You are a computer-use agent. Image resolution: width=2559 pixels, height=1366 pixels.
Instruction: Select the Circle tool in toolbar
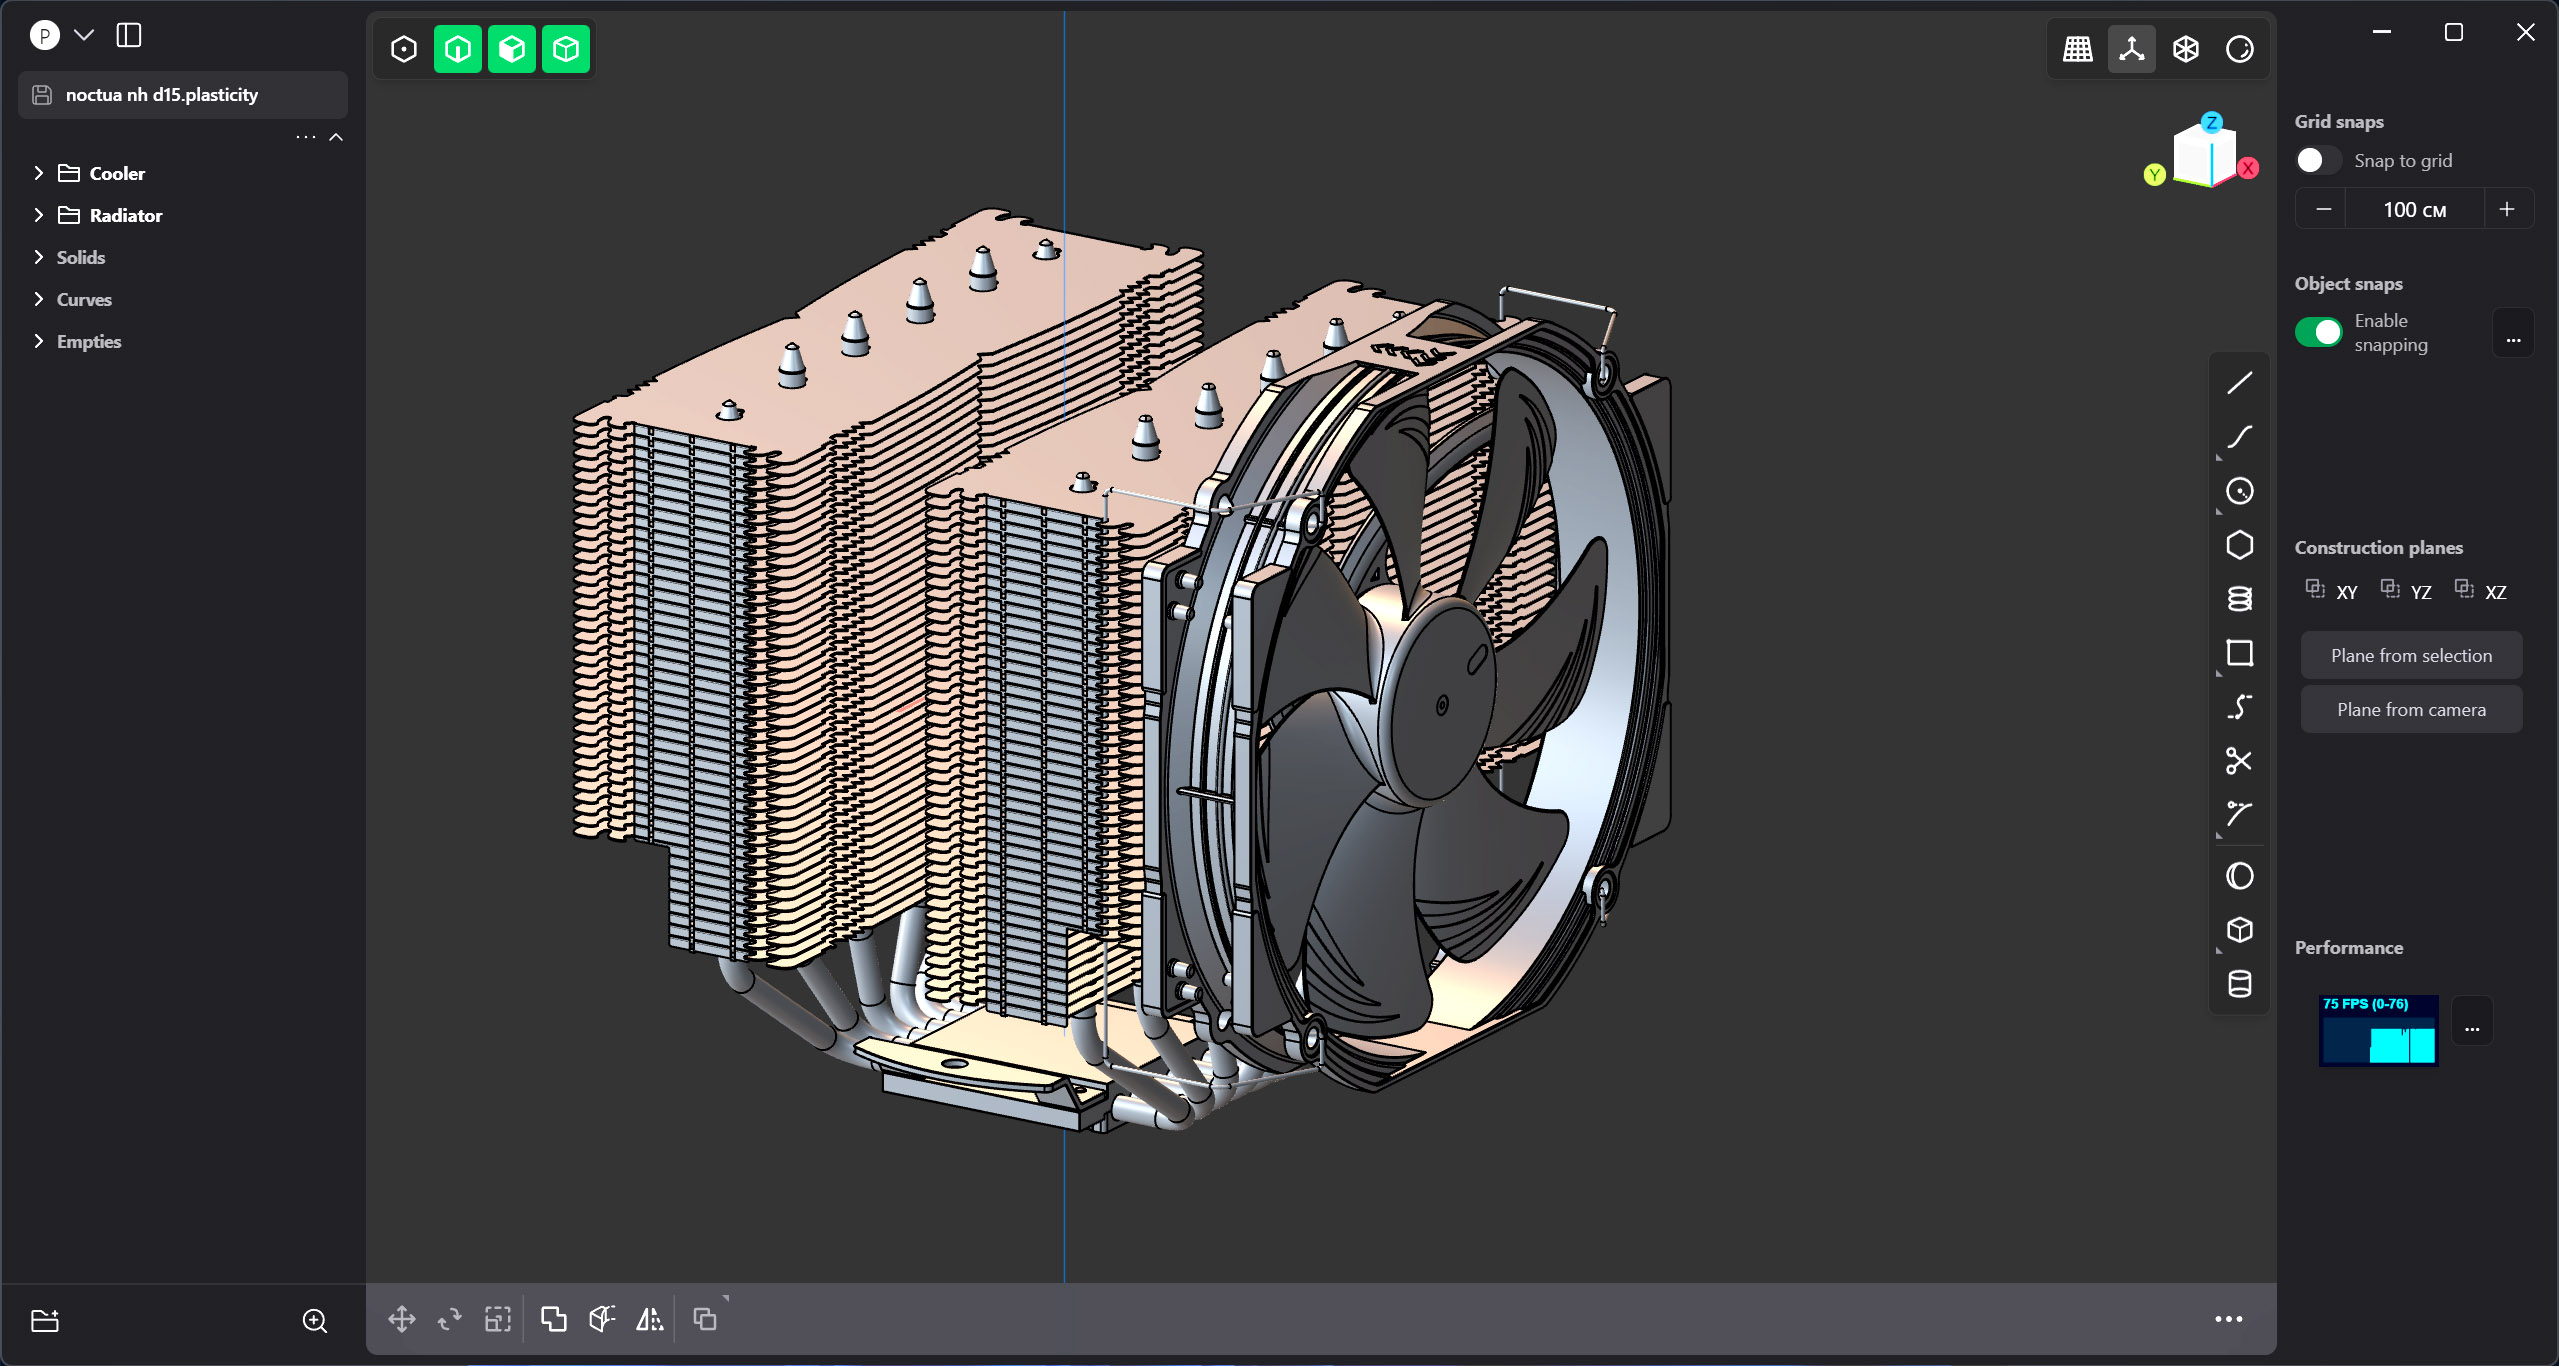(x=2239, y=491)
